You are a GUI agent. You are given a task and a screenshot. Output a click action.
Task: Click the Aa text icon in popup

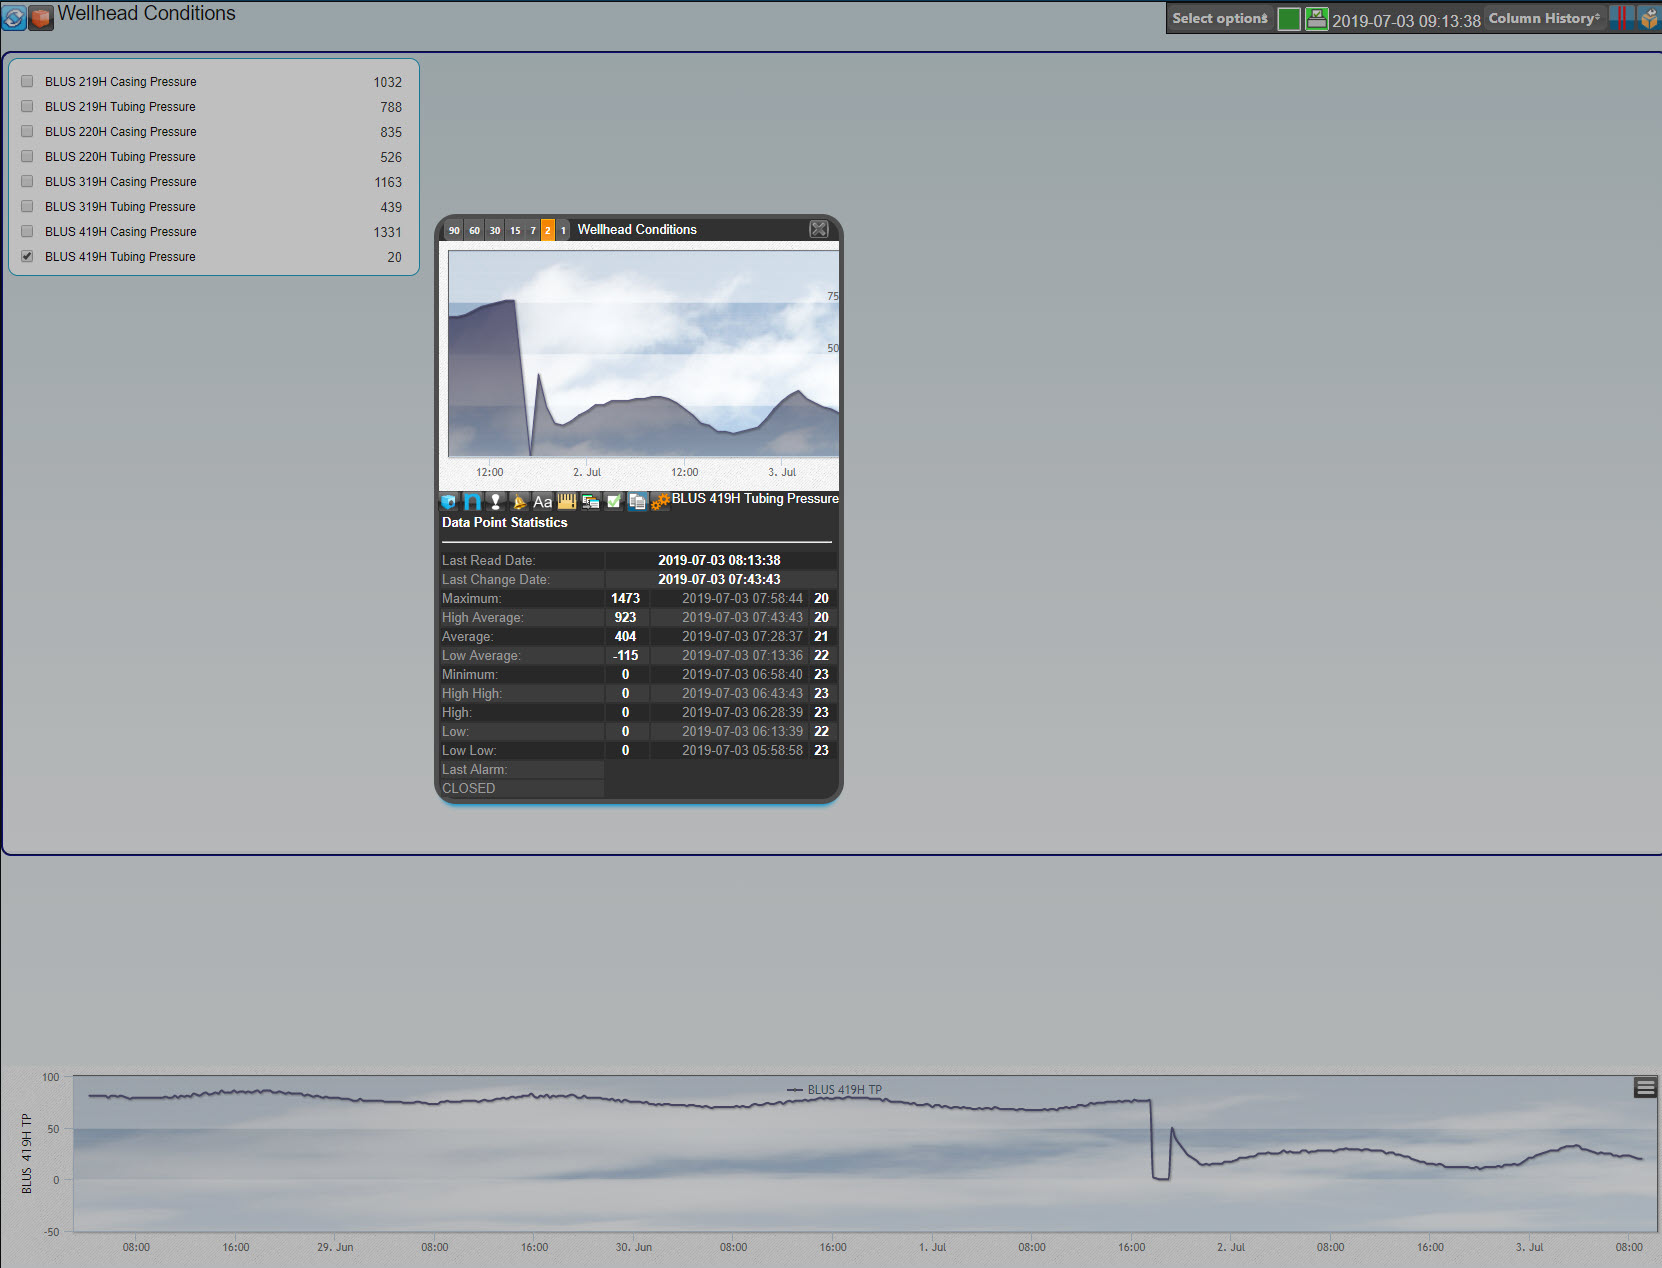542,502
